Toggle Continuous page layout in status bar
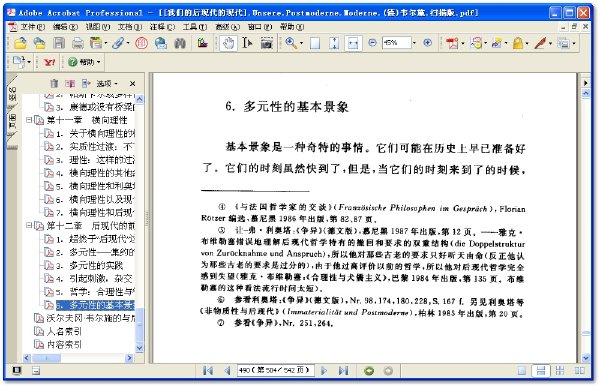The width and height of the screenshot is (600, 387). tap(541, 370)
